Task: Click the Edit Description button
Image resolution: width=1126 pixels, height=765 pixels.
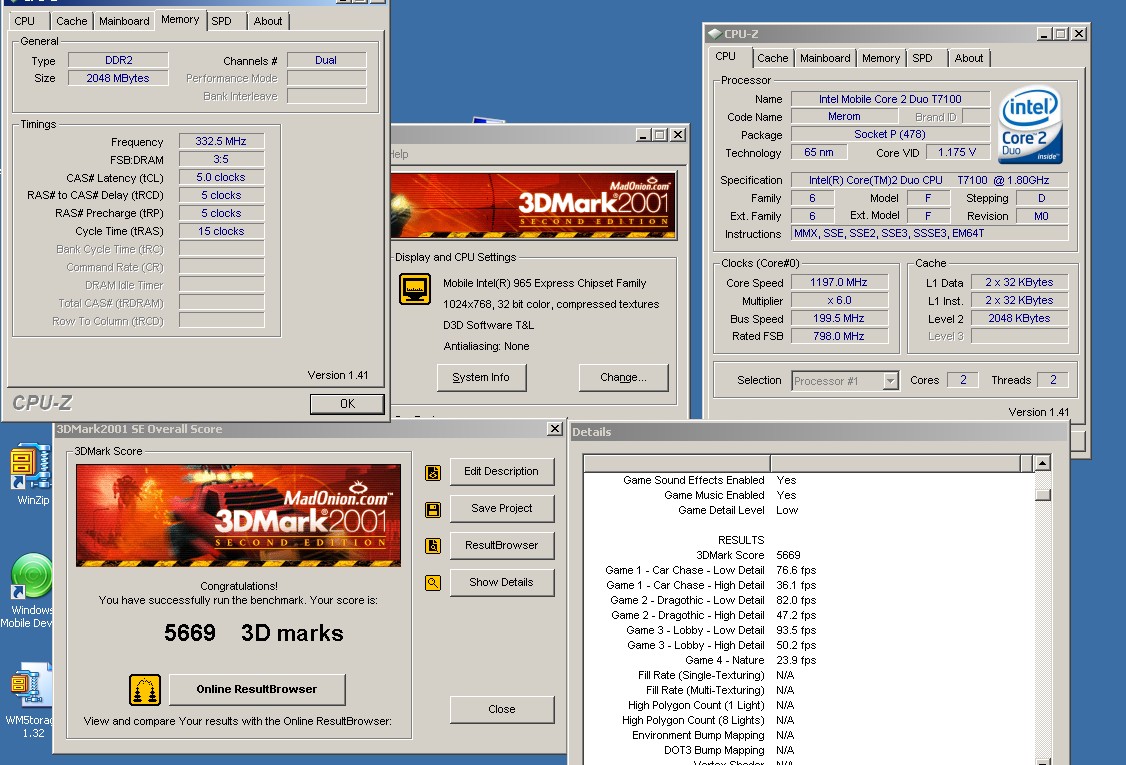Action: (x=501, y=471)
